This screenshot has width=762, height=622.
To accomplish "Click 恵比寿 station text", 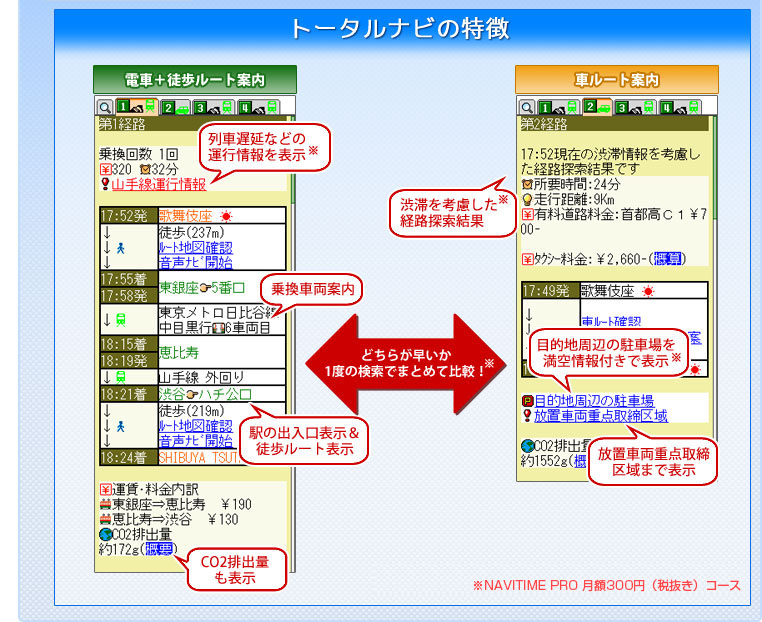I will point(179,352).
